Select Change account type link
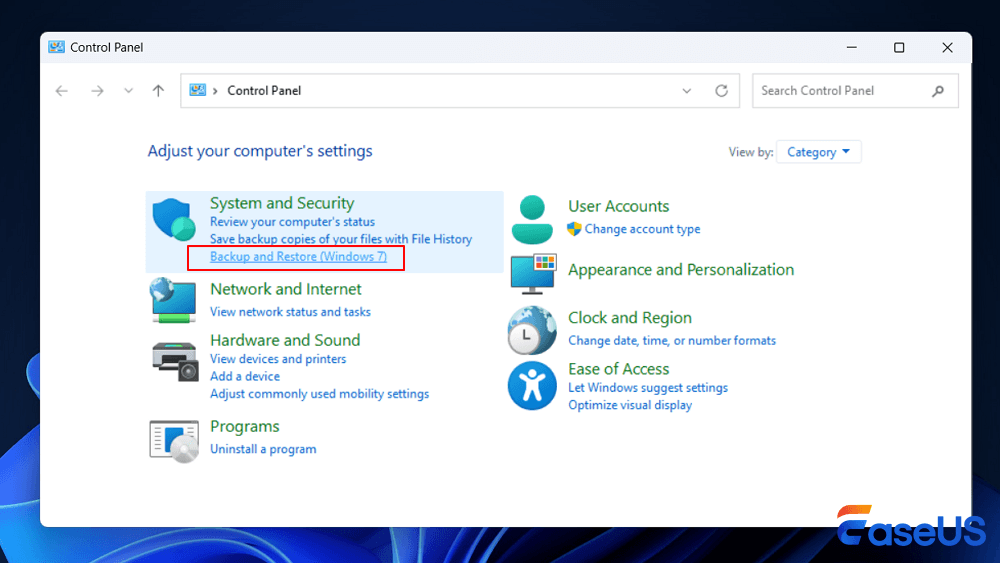Screen dimensions: 1000x563 tap(642, 229)
